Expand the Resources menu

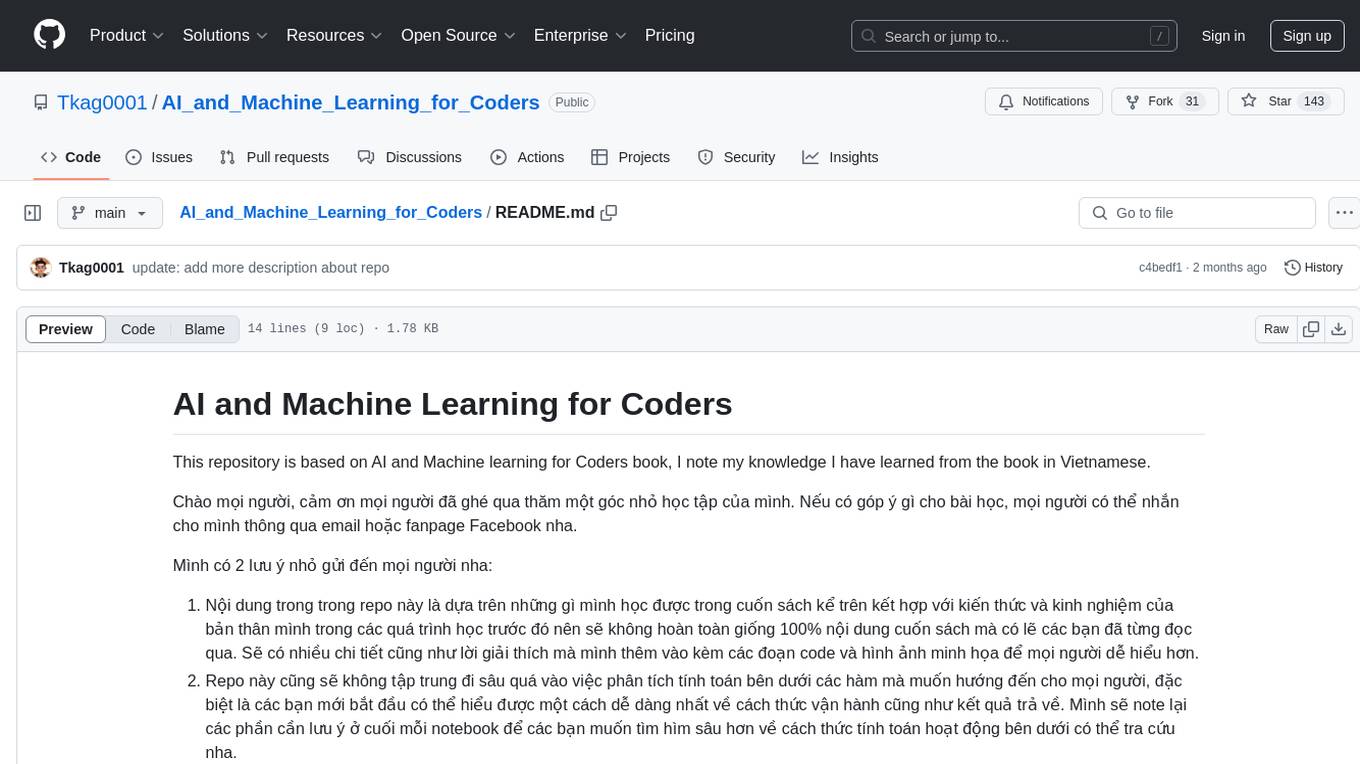pyautogui.click(x=334, y=35)
